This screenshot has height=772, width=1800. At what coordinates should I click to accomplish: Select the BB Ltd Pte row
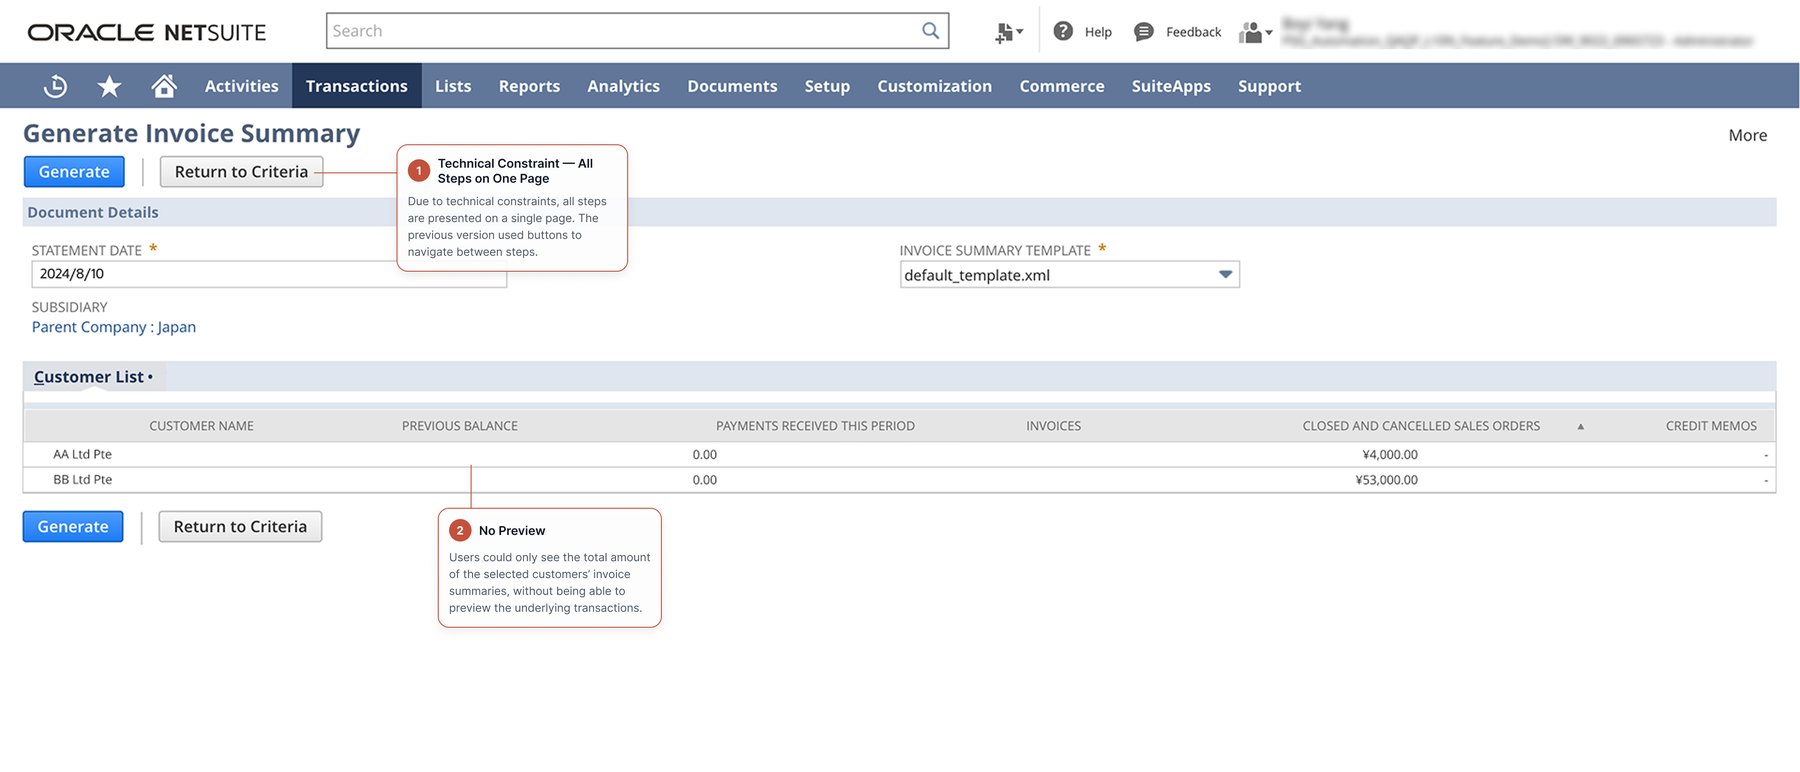899,480
